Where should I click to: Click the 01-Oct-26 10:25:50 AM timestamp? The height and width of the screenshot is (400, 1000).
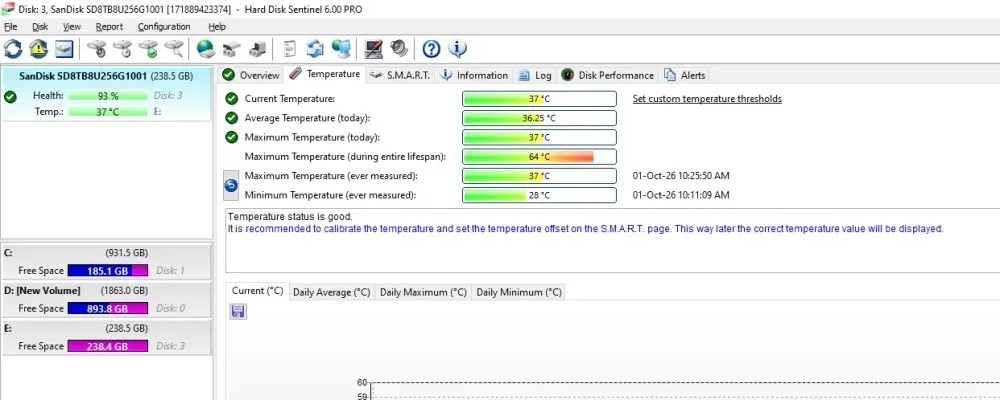(680, 175)
